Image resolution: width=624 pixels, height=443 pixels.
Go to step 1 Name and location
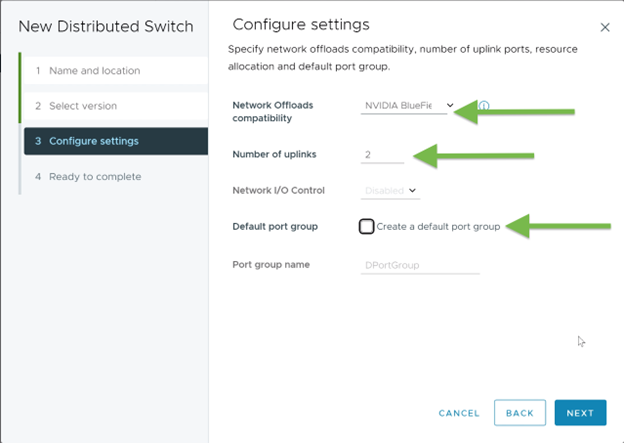pos(95,71)
